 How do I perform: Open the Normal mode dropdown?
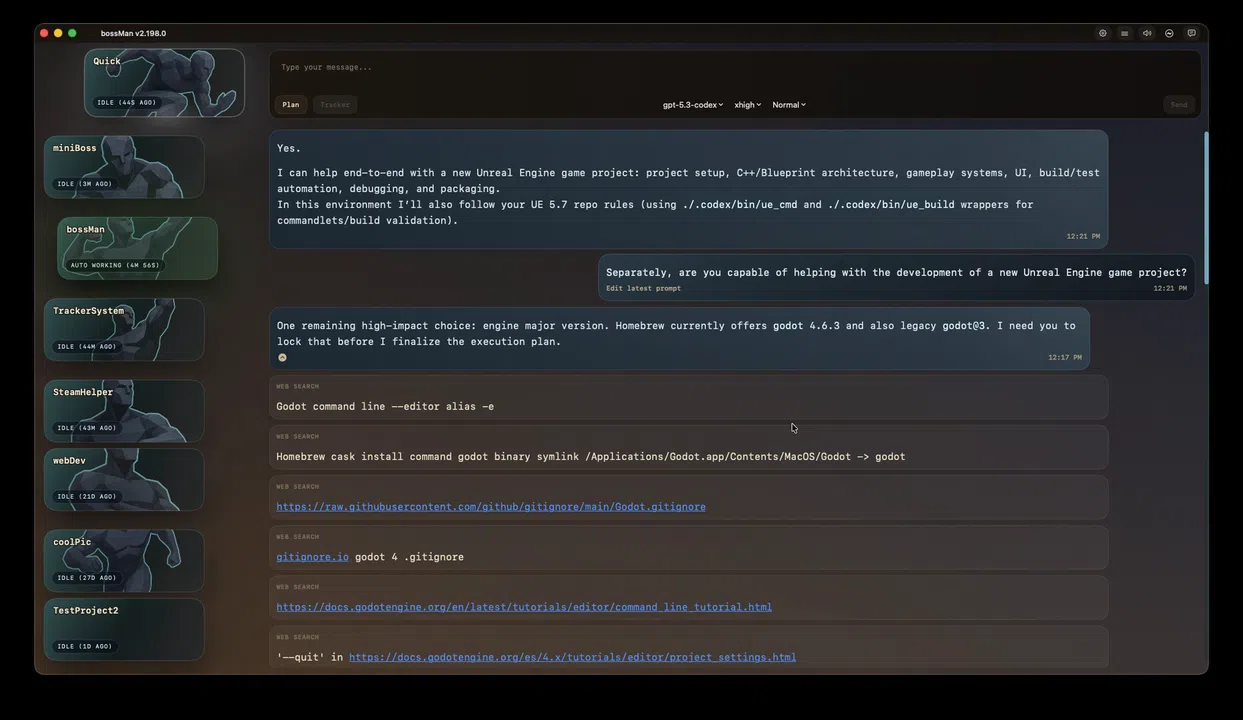tap(788, 104)
